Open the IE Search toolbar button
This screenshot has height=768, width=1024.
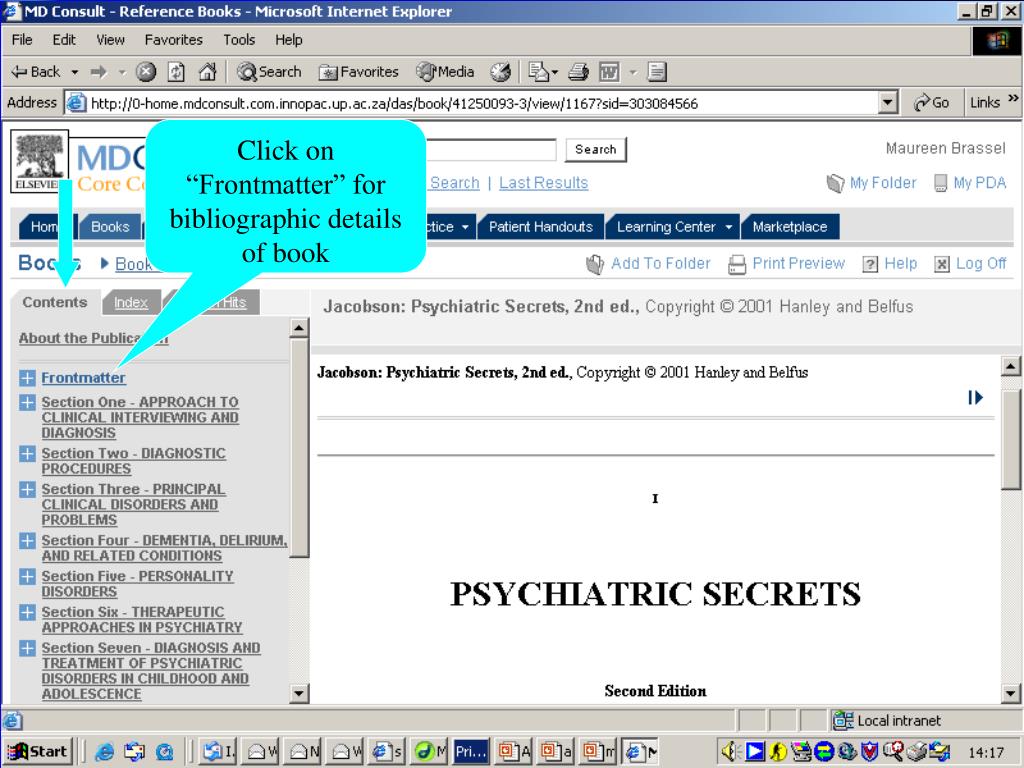coord(269,72)
